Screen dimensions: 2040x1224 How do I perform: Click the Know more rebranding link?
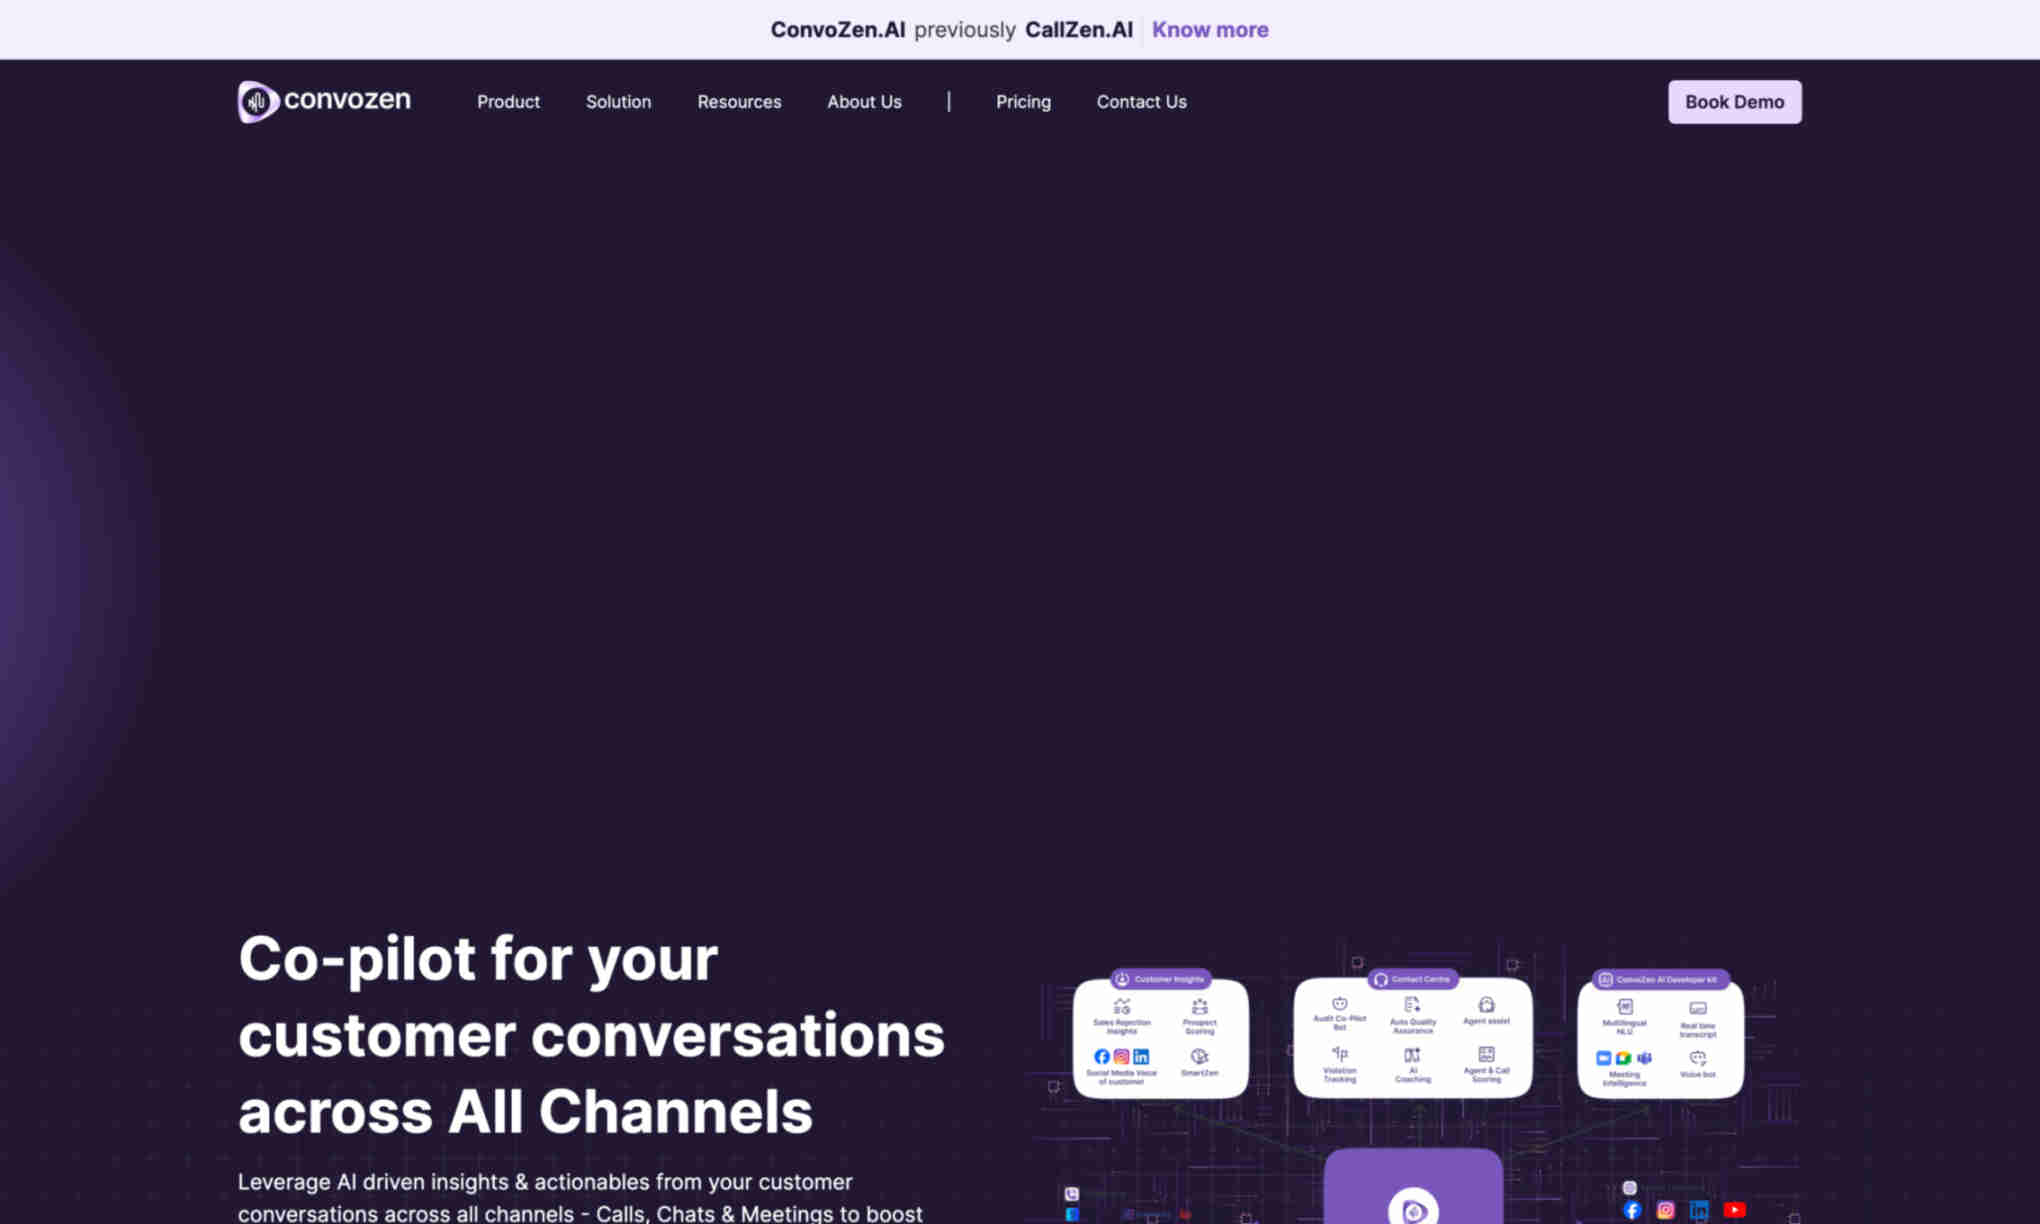pos(1211,29)
